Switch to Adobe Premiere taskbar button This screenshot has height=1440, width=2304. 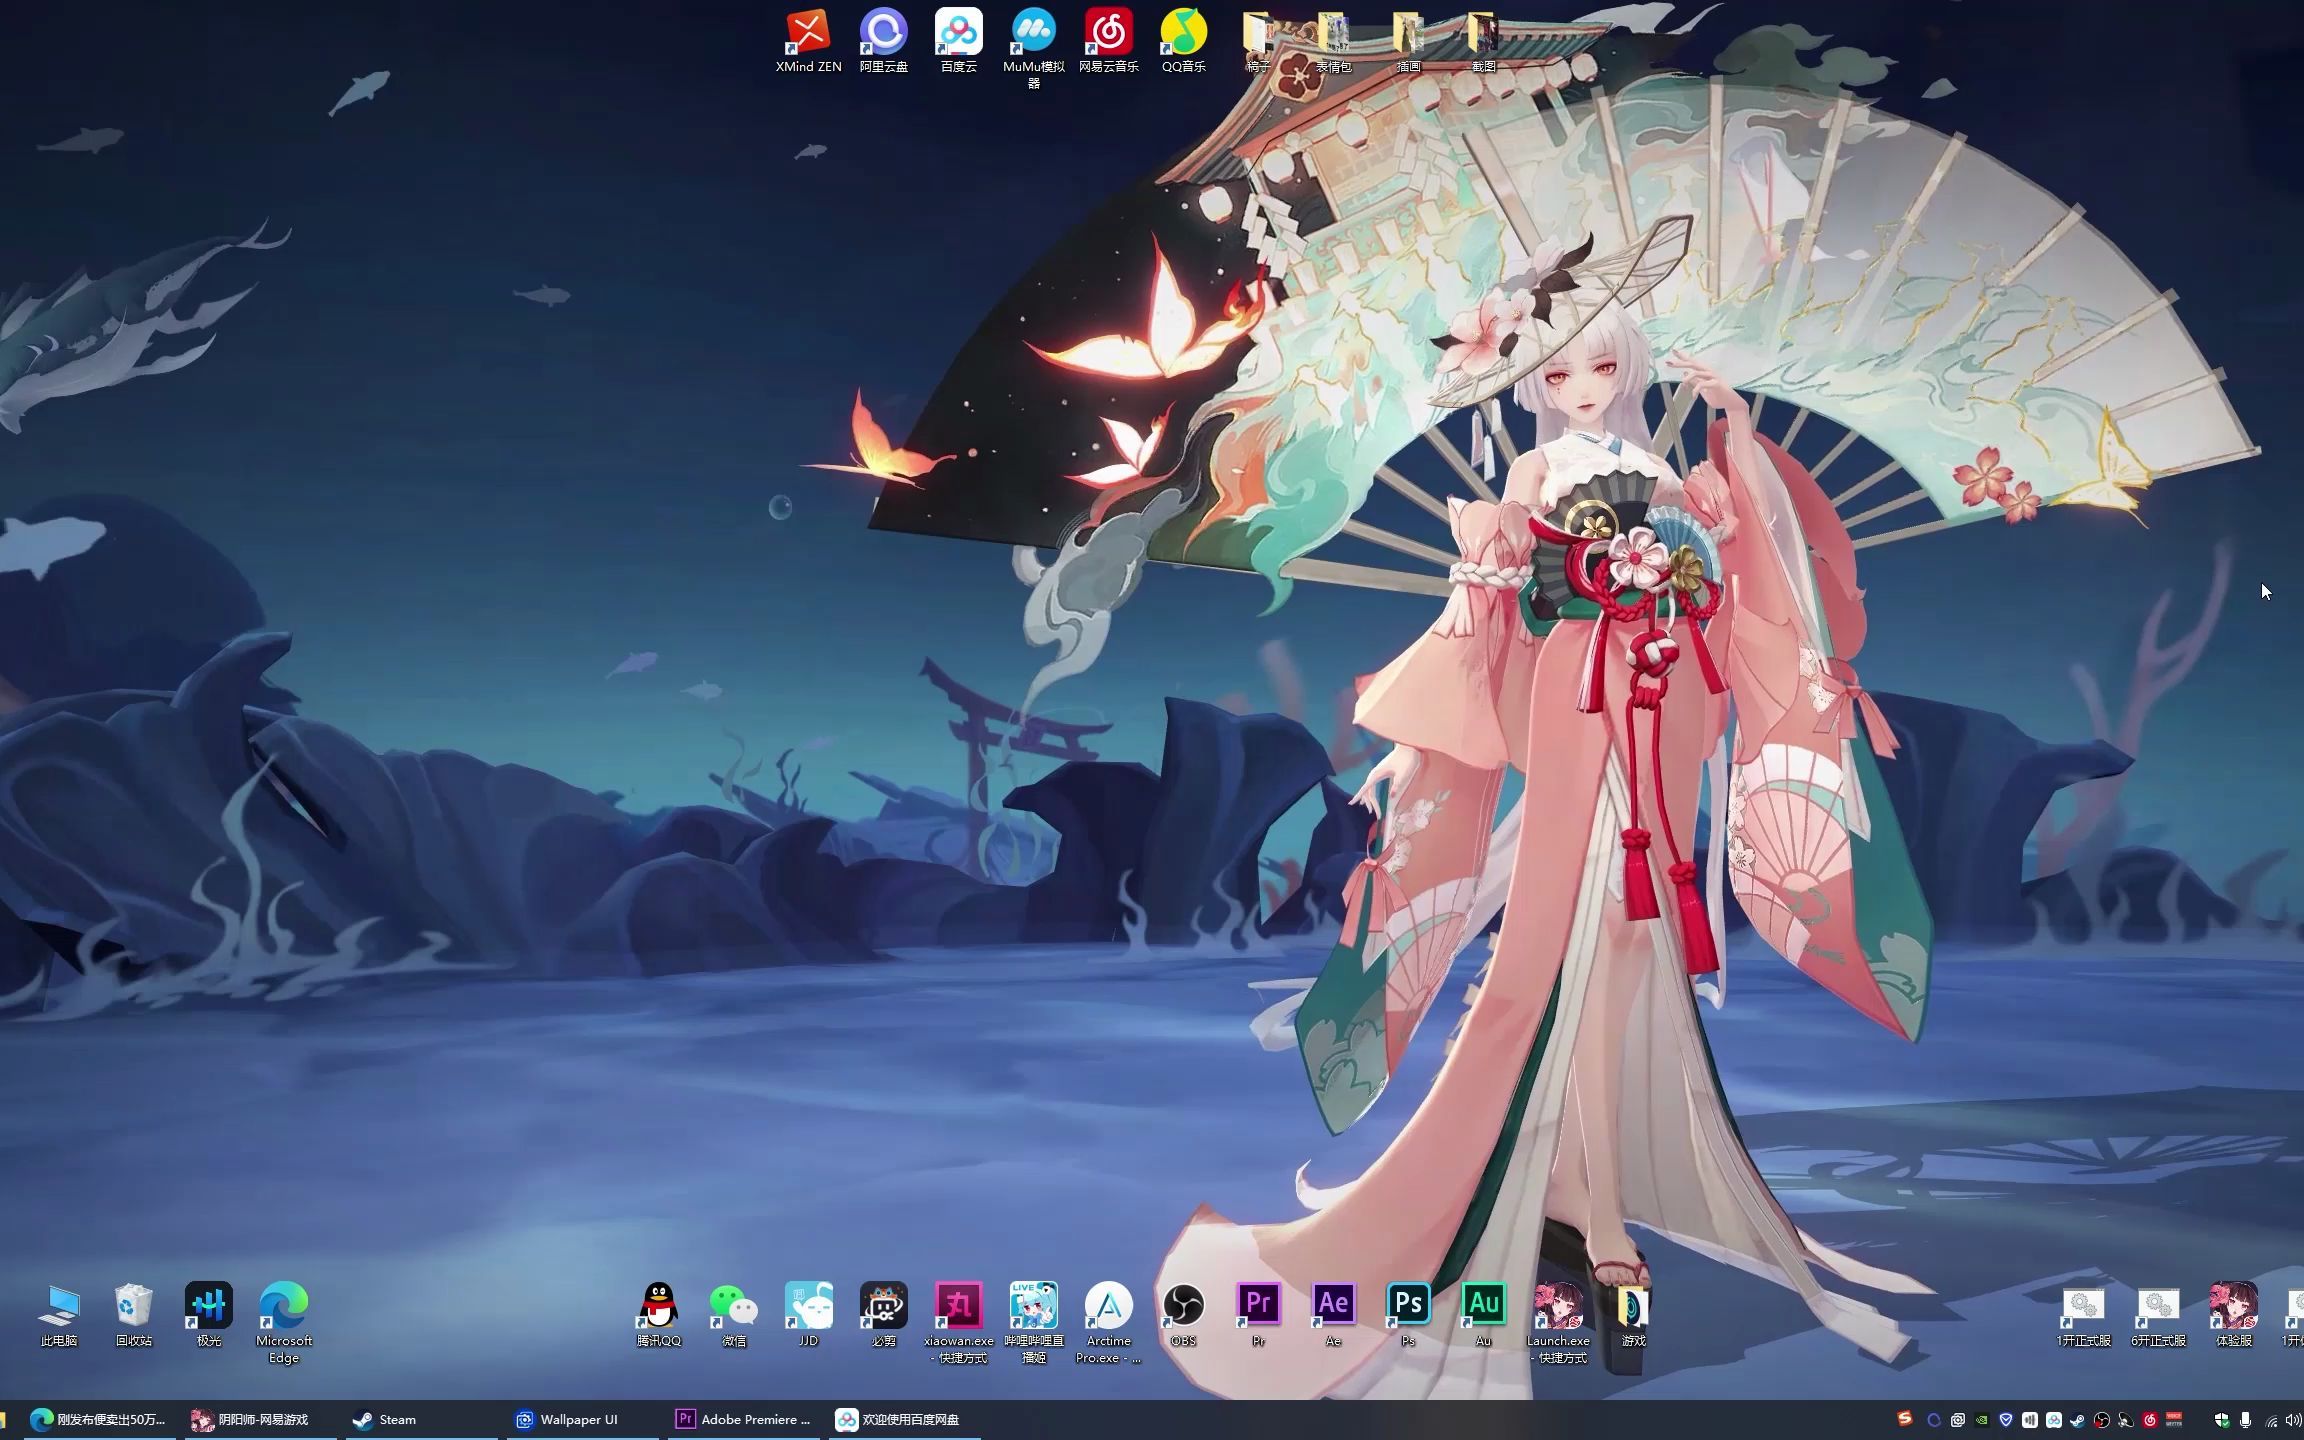(x=743, y=1420)
